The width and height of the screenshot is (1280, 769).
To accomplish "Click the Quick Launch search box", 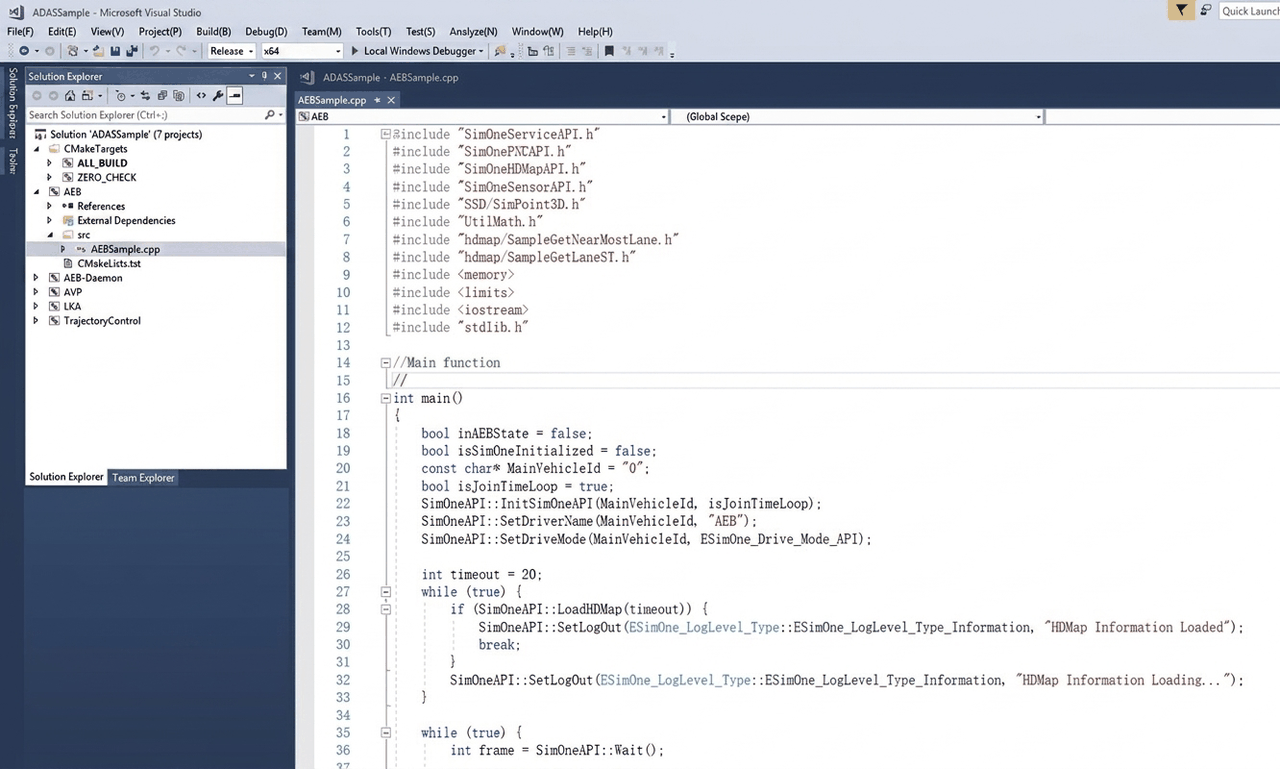I will [x=1250, y=11].
